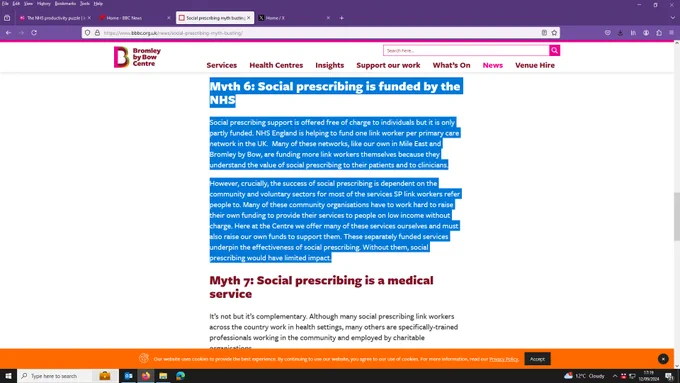Open the Support our work link

coord(388,65)
